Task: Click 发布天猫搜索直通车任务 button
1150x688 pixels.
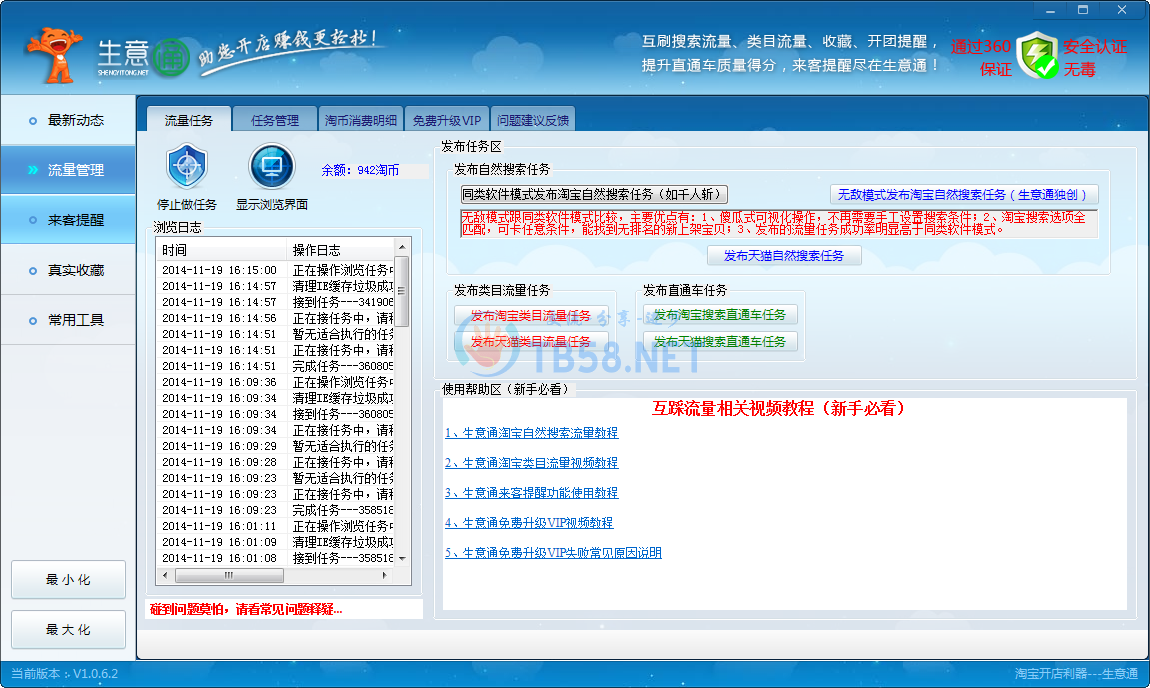Action: coord(719,342)
